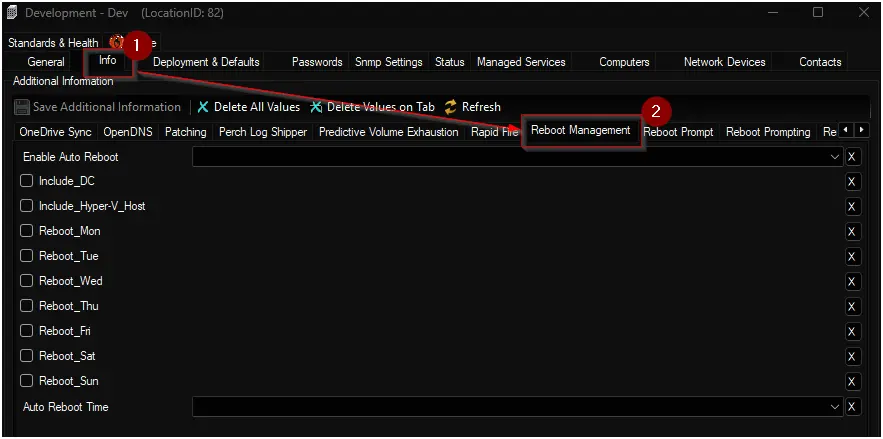Clear the Reboot_Sun value with X

coord(853,382)
